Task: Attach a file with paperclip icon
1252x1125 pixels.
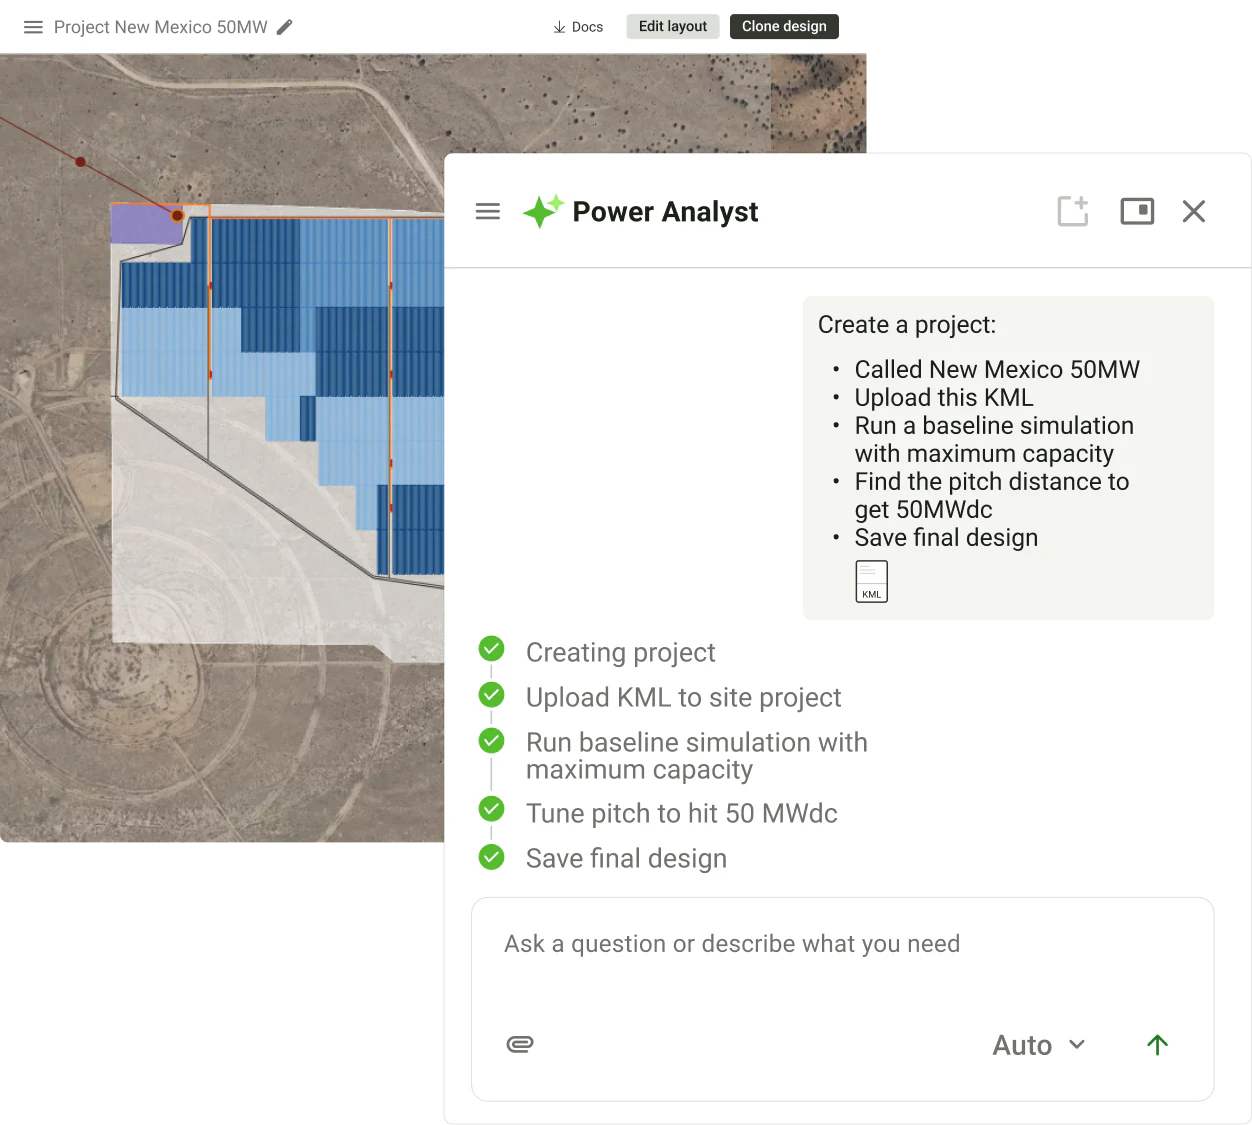Action: [x=520, y=1044]
